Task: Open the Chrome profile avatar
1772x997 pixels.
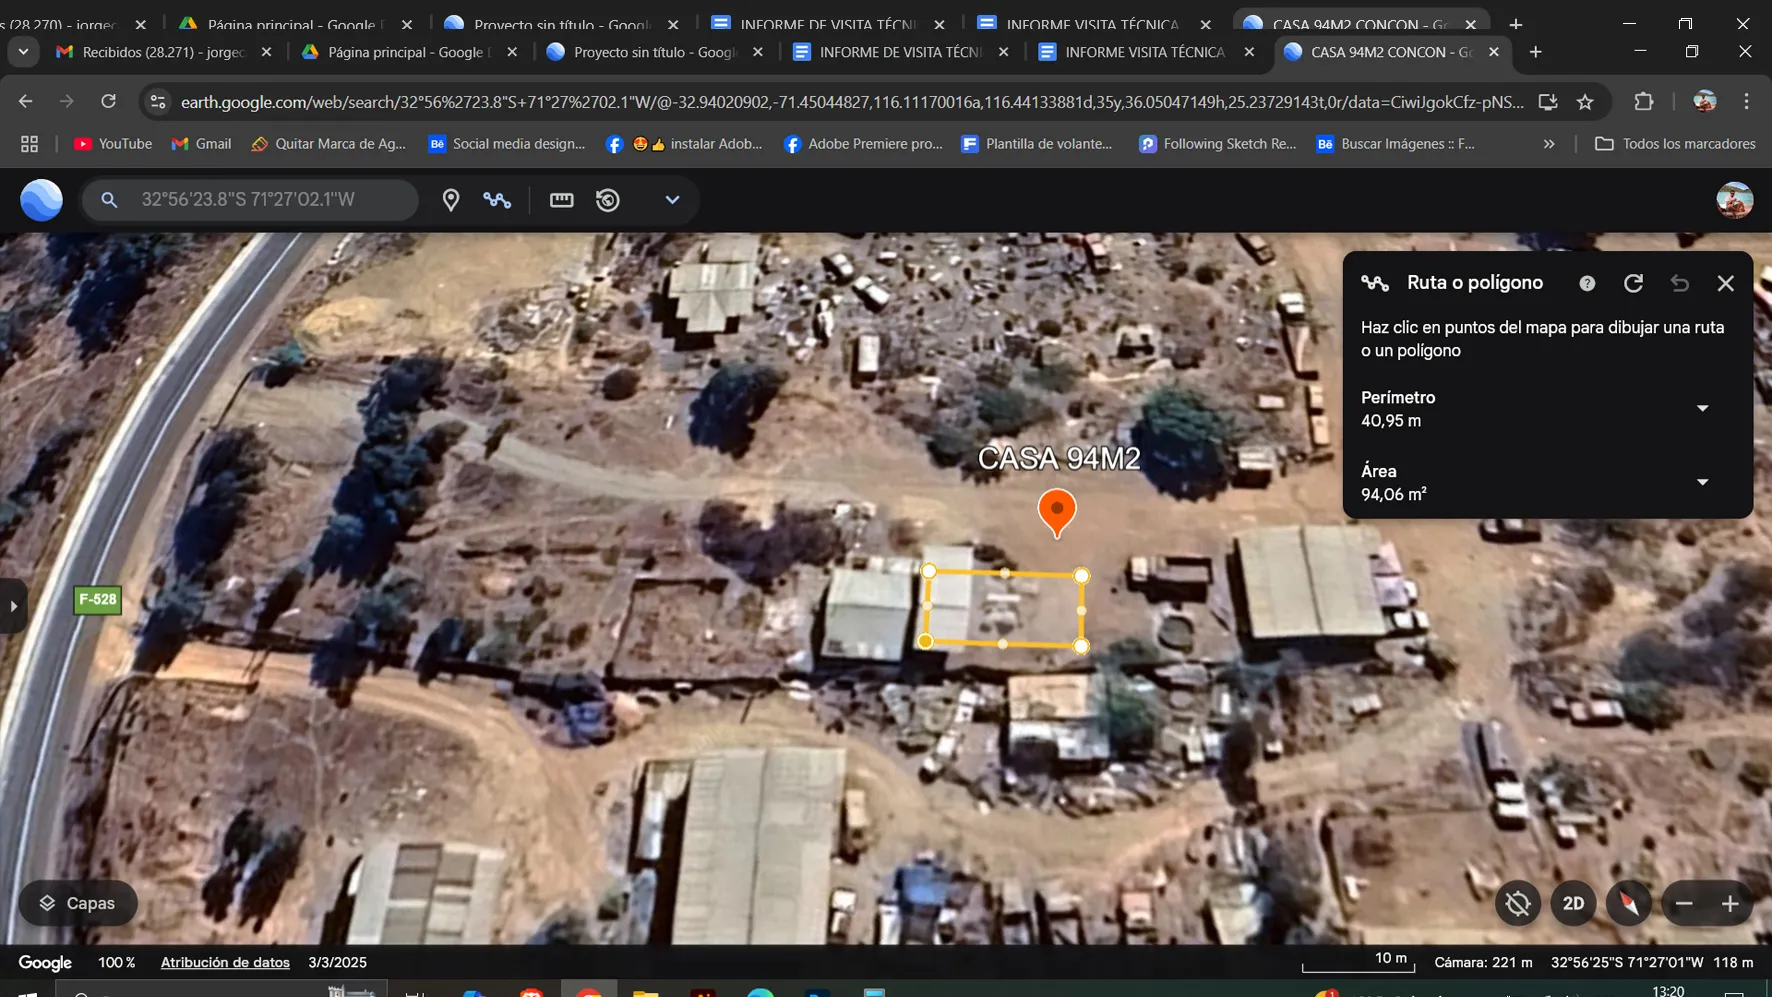Action: (1705, 101)
